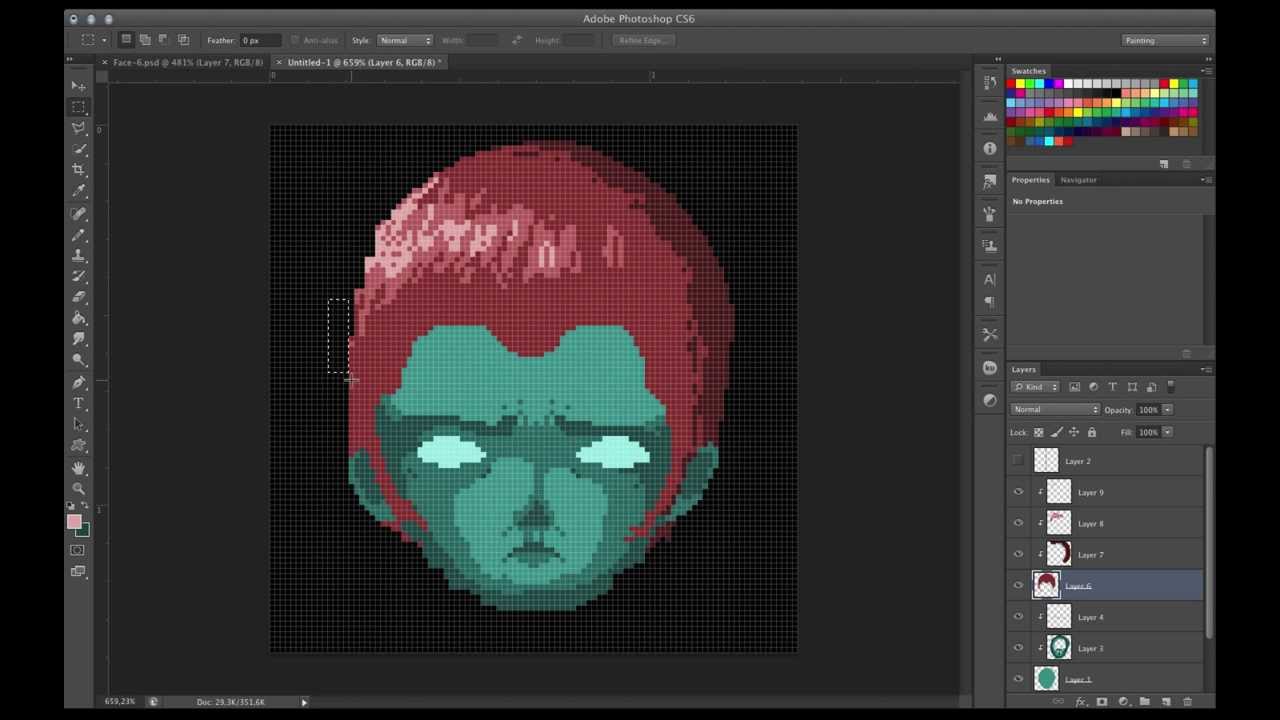Image resolution: width=1280 pixels, height=720 pixels.
Task: Select the Lasso tool
Action: click(x=78, y=128)
